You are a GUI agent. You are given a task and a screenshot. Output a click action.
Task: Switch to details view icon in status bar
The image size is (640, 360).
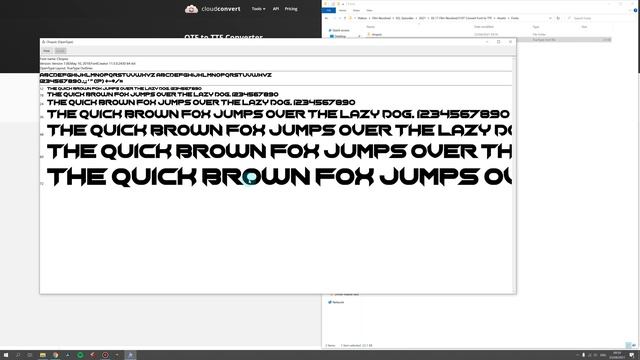(629, 345)
